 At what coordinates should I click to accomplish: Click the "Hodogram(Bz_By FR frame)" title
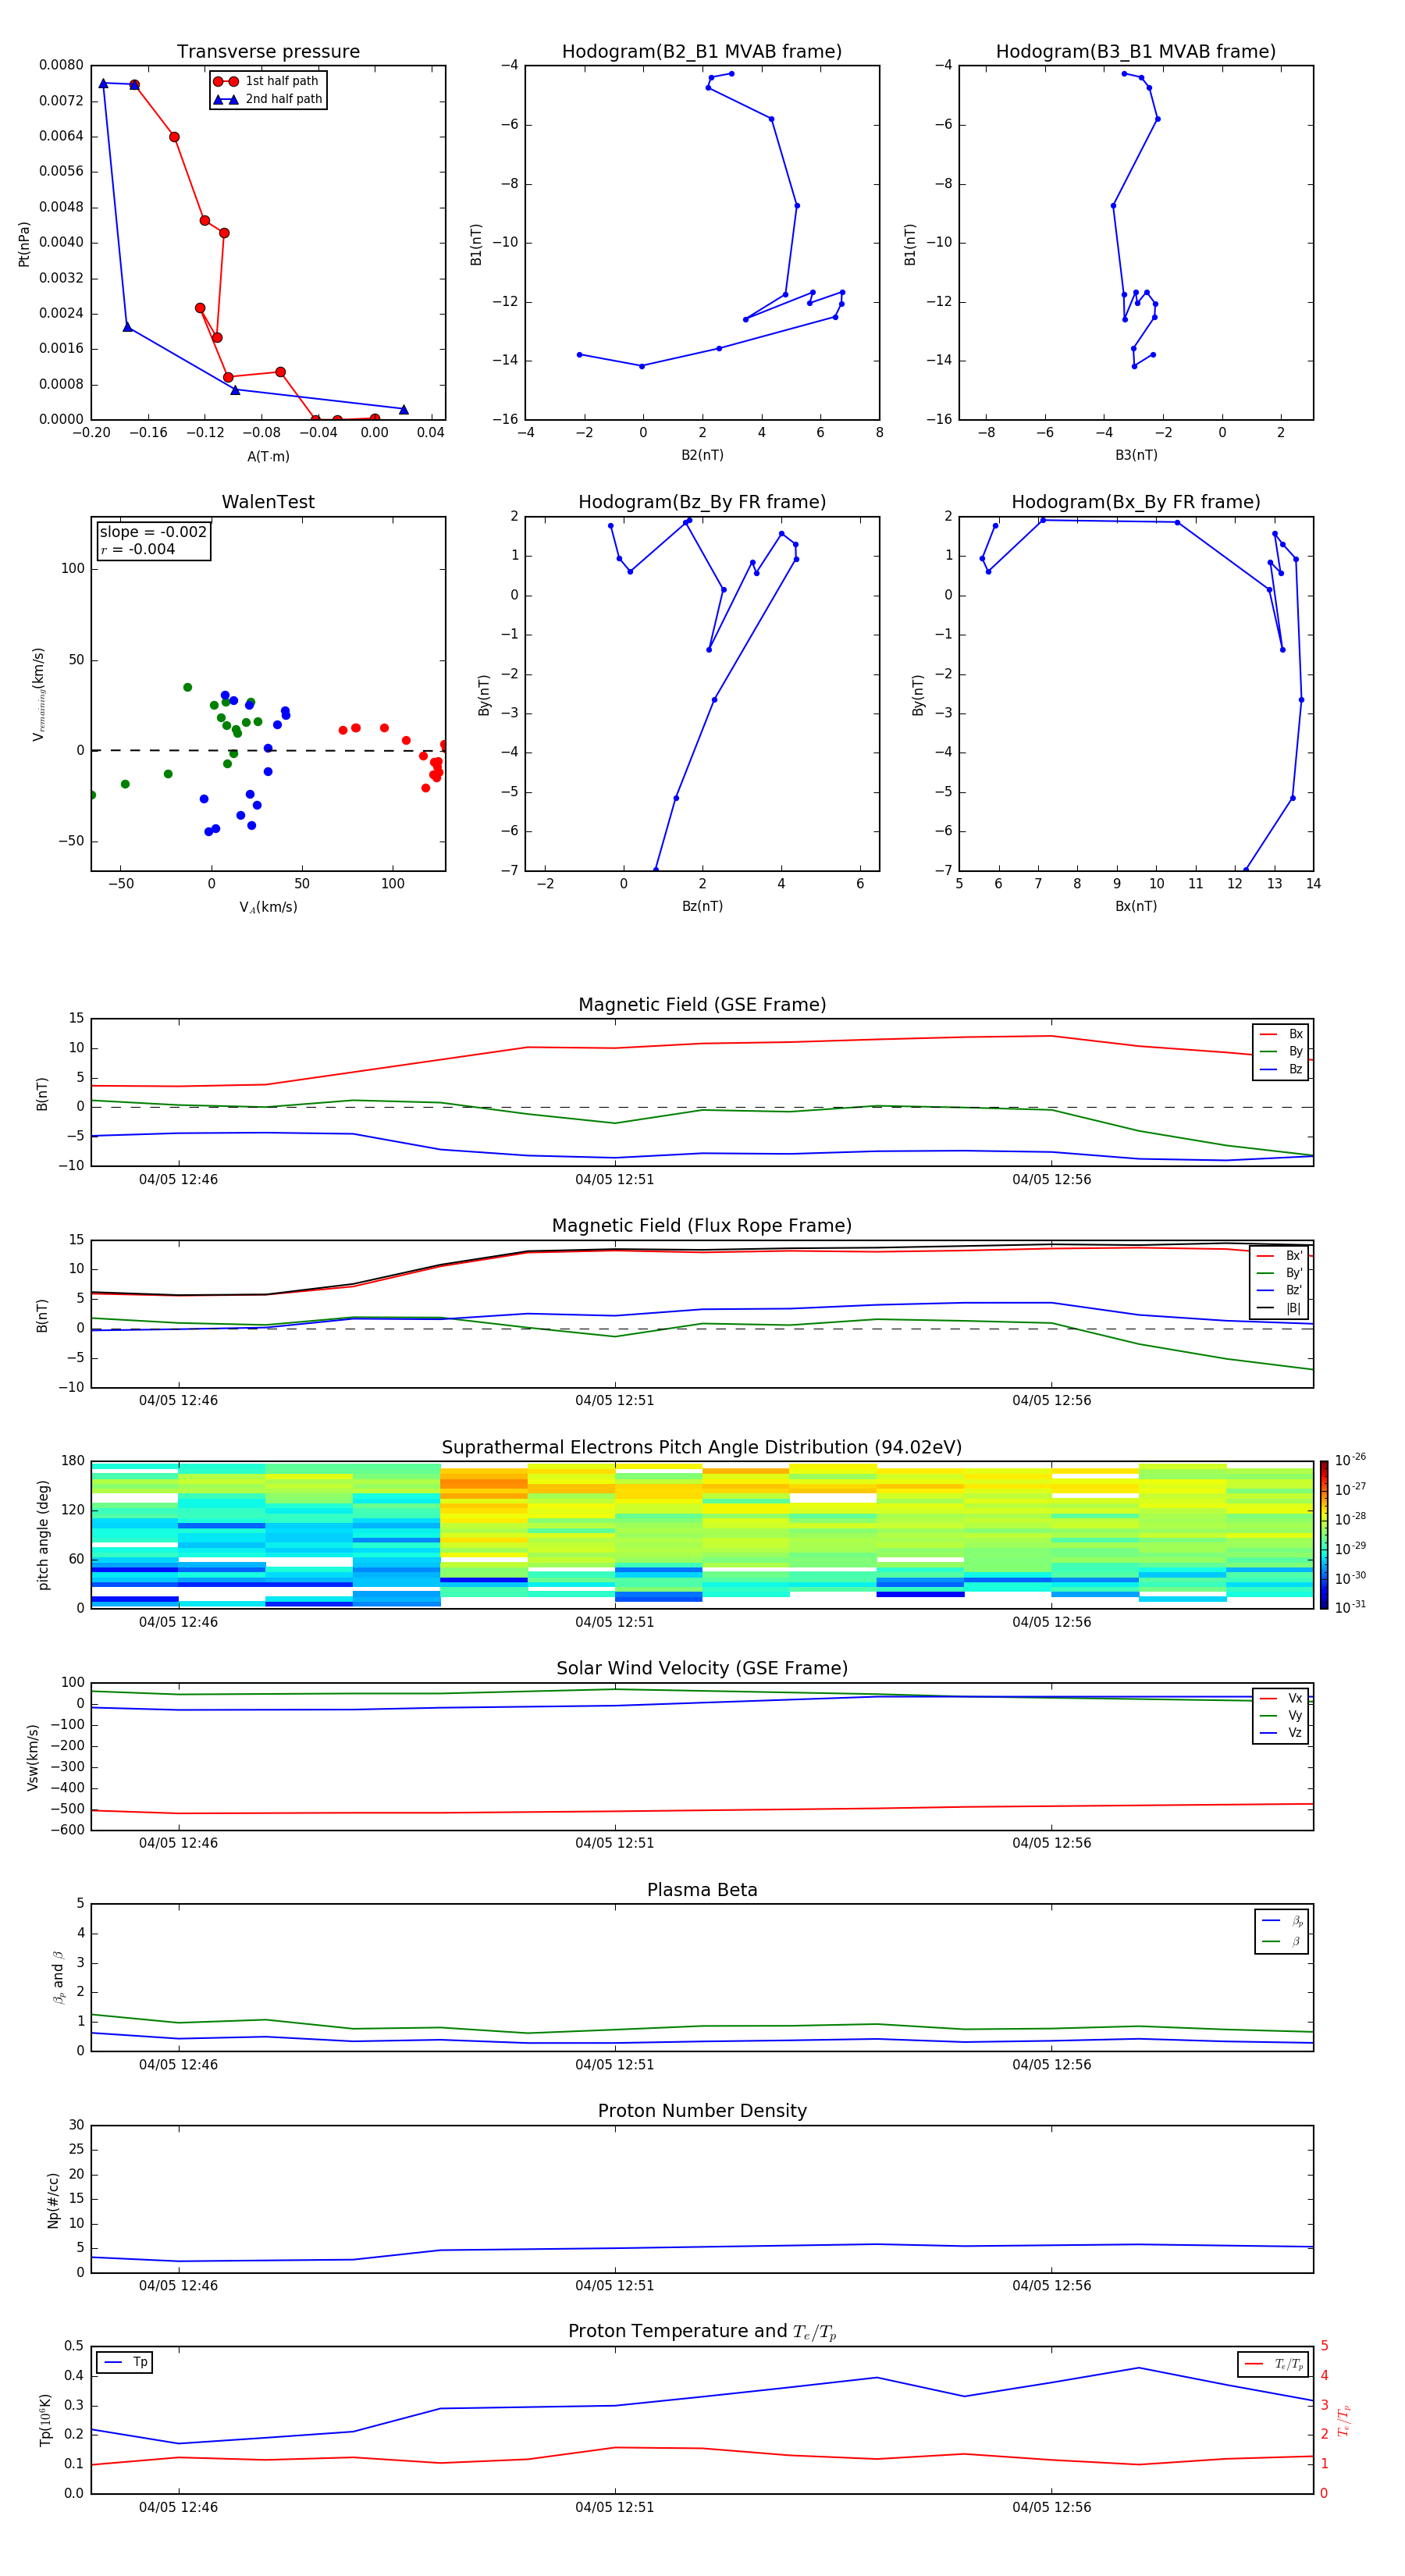coord(702,502)
